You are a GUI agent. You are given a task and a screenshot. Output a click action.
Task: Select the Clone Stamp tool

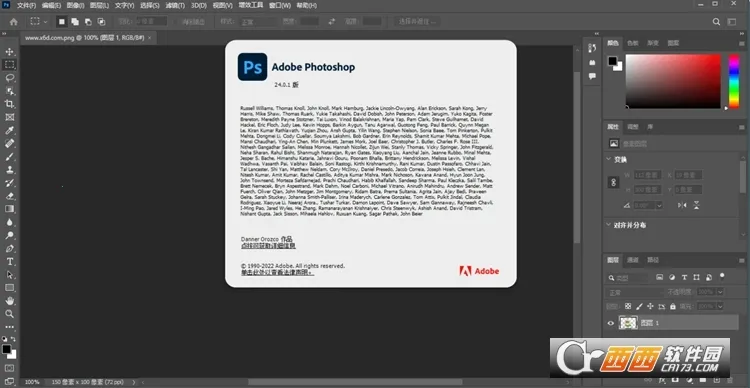[x=10, y=169]
